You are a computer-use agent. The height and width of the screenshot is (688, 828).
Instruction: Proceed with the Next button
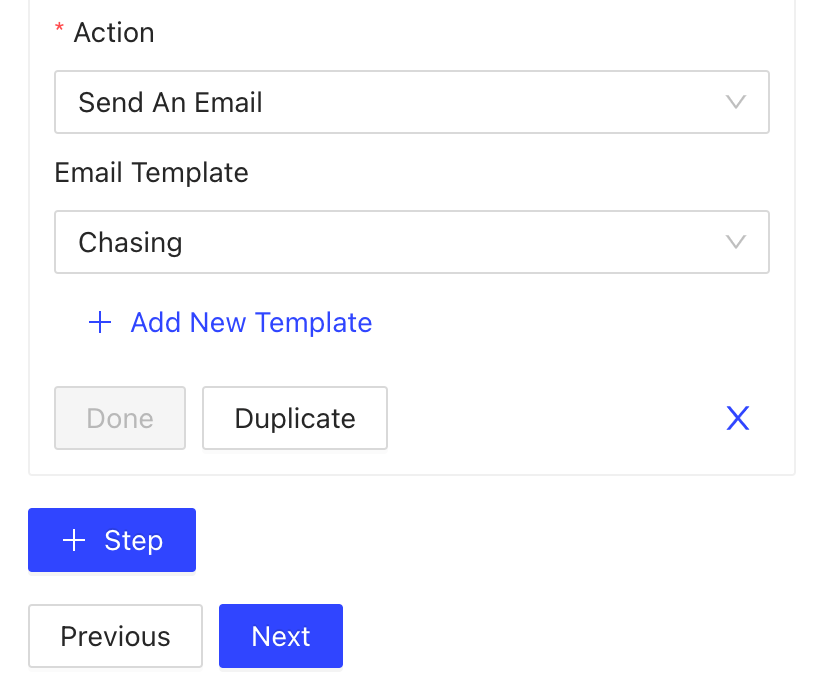[x=281, y=636]
